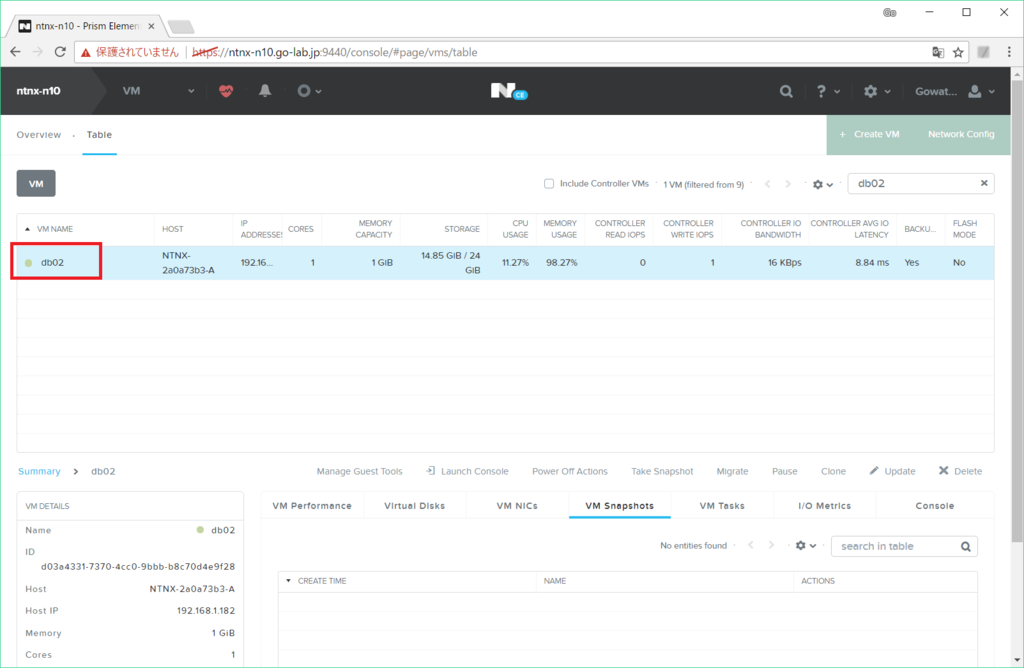This screenshot has height=668, width=1024.
Task: Reload the browser page
Action: coord(60,52)
